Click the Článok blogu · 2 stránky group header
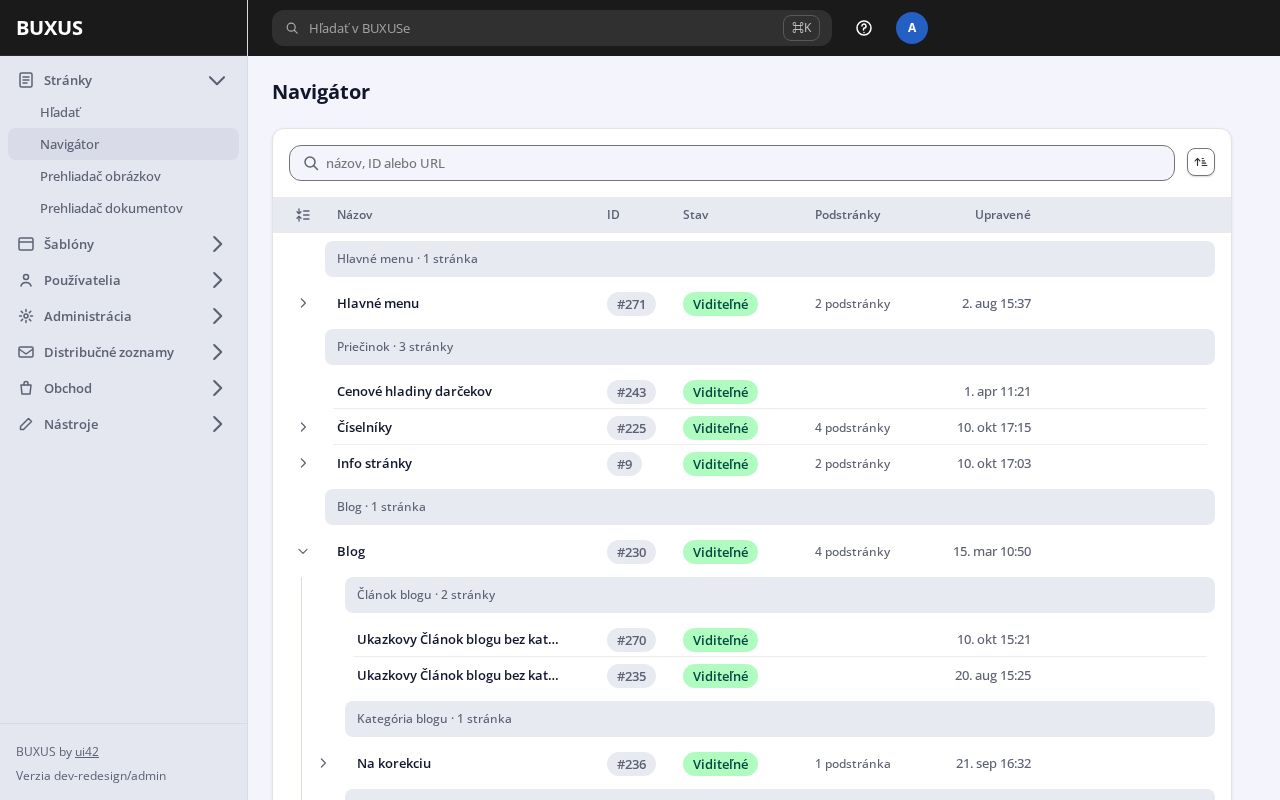 coord(780,595)
